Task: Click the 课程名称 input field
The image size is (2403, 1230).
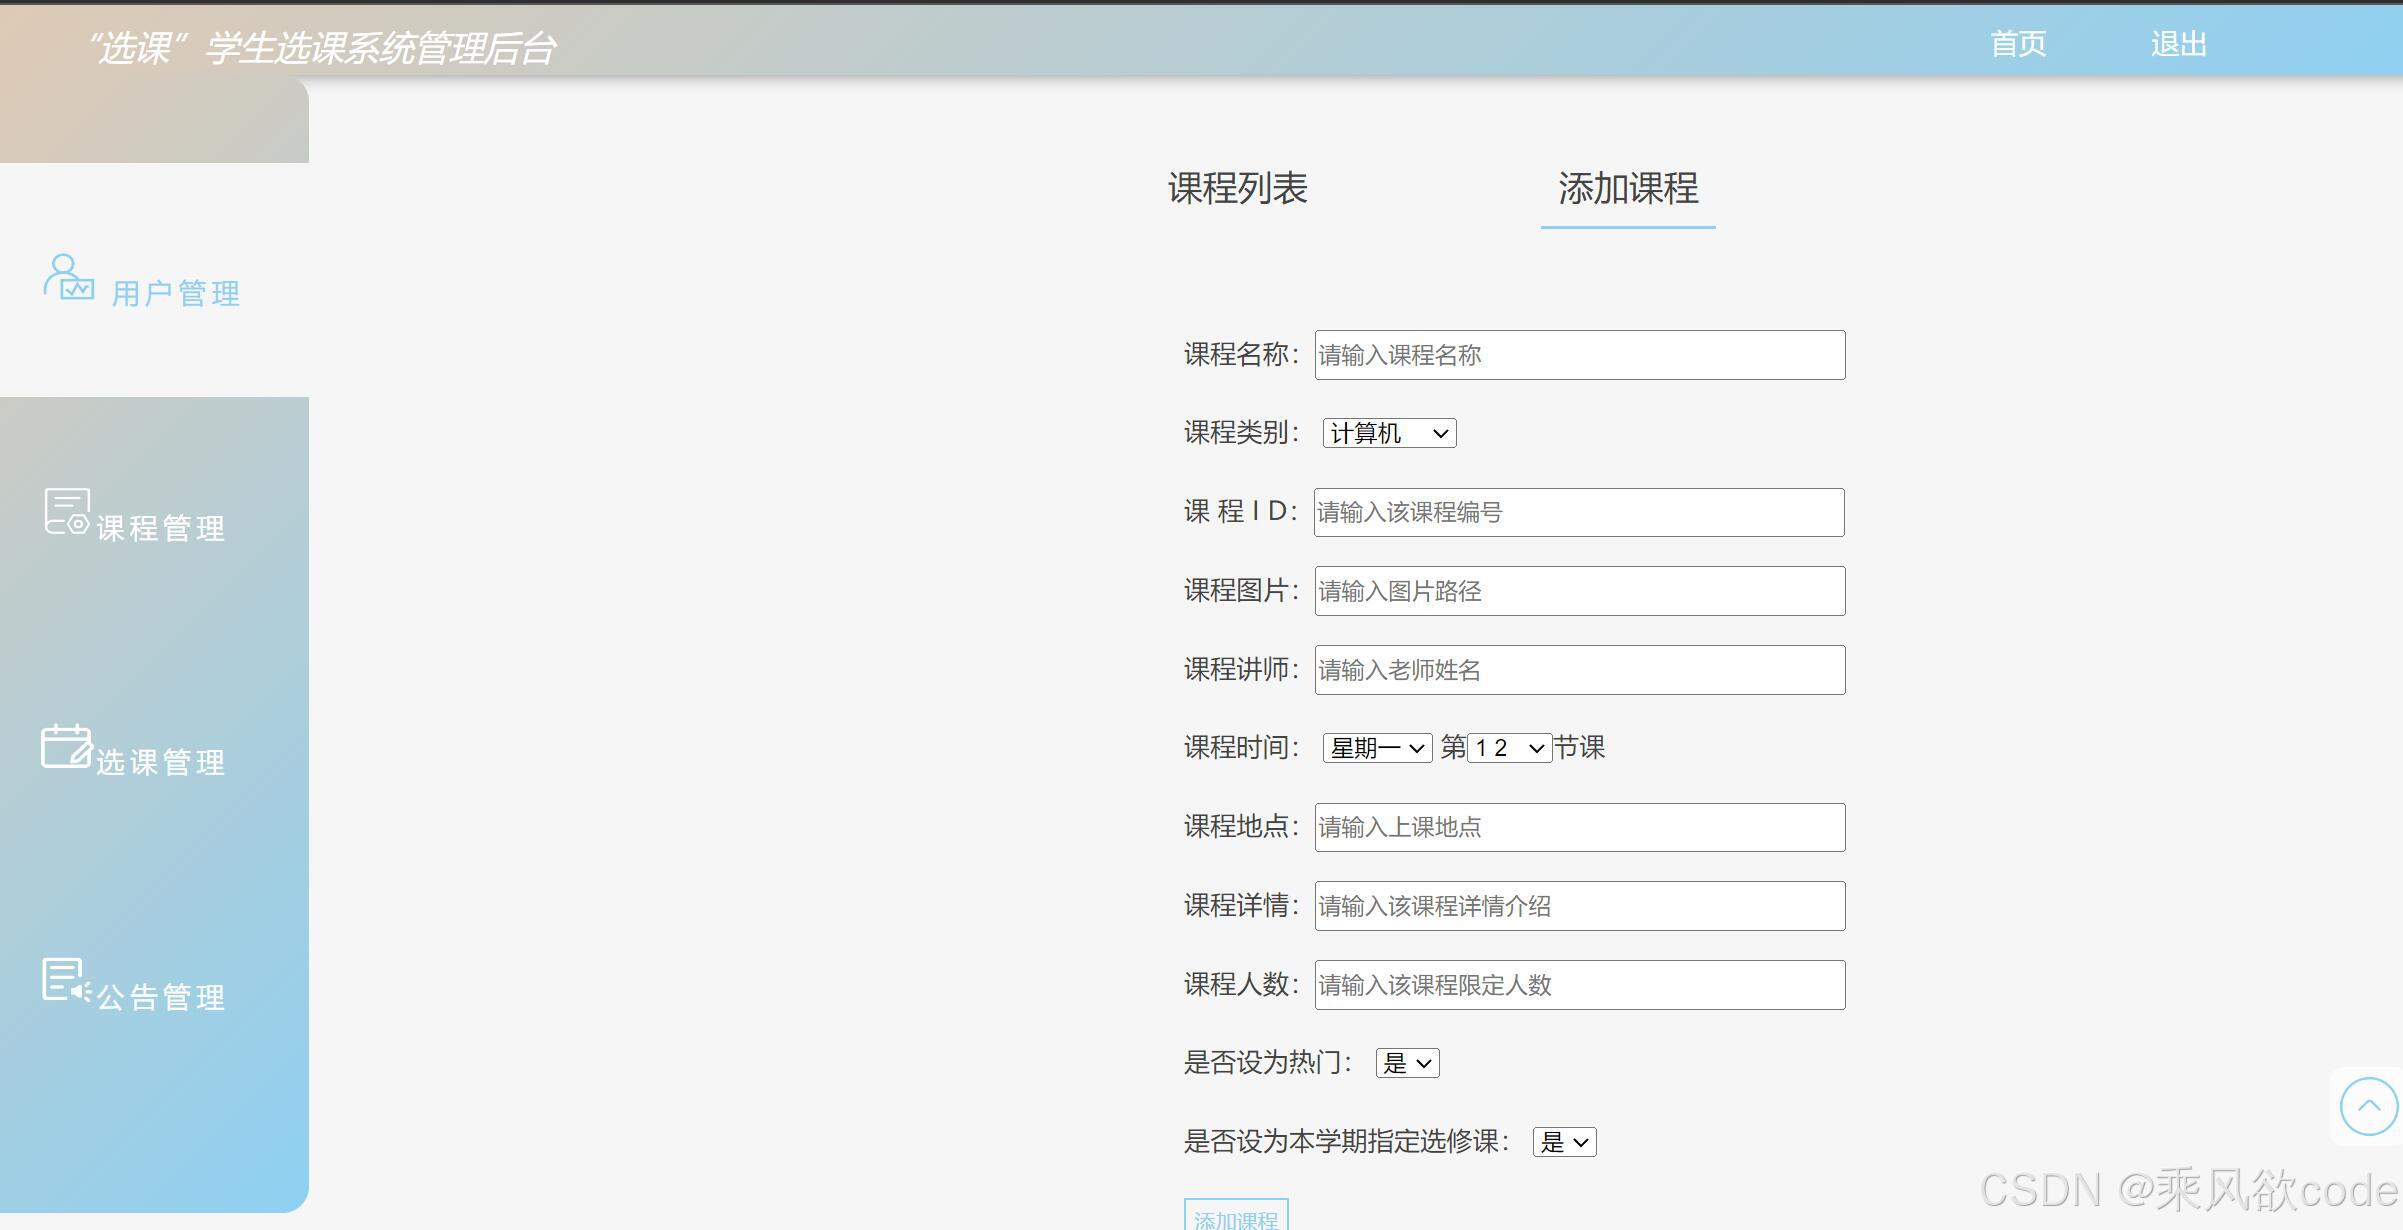Action: (1578, 355)
